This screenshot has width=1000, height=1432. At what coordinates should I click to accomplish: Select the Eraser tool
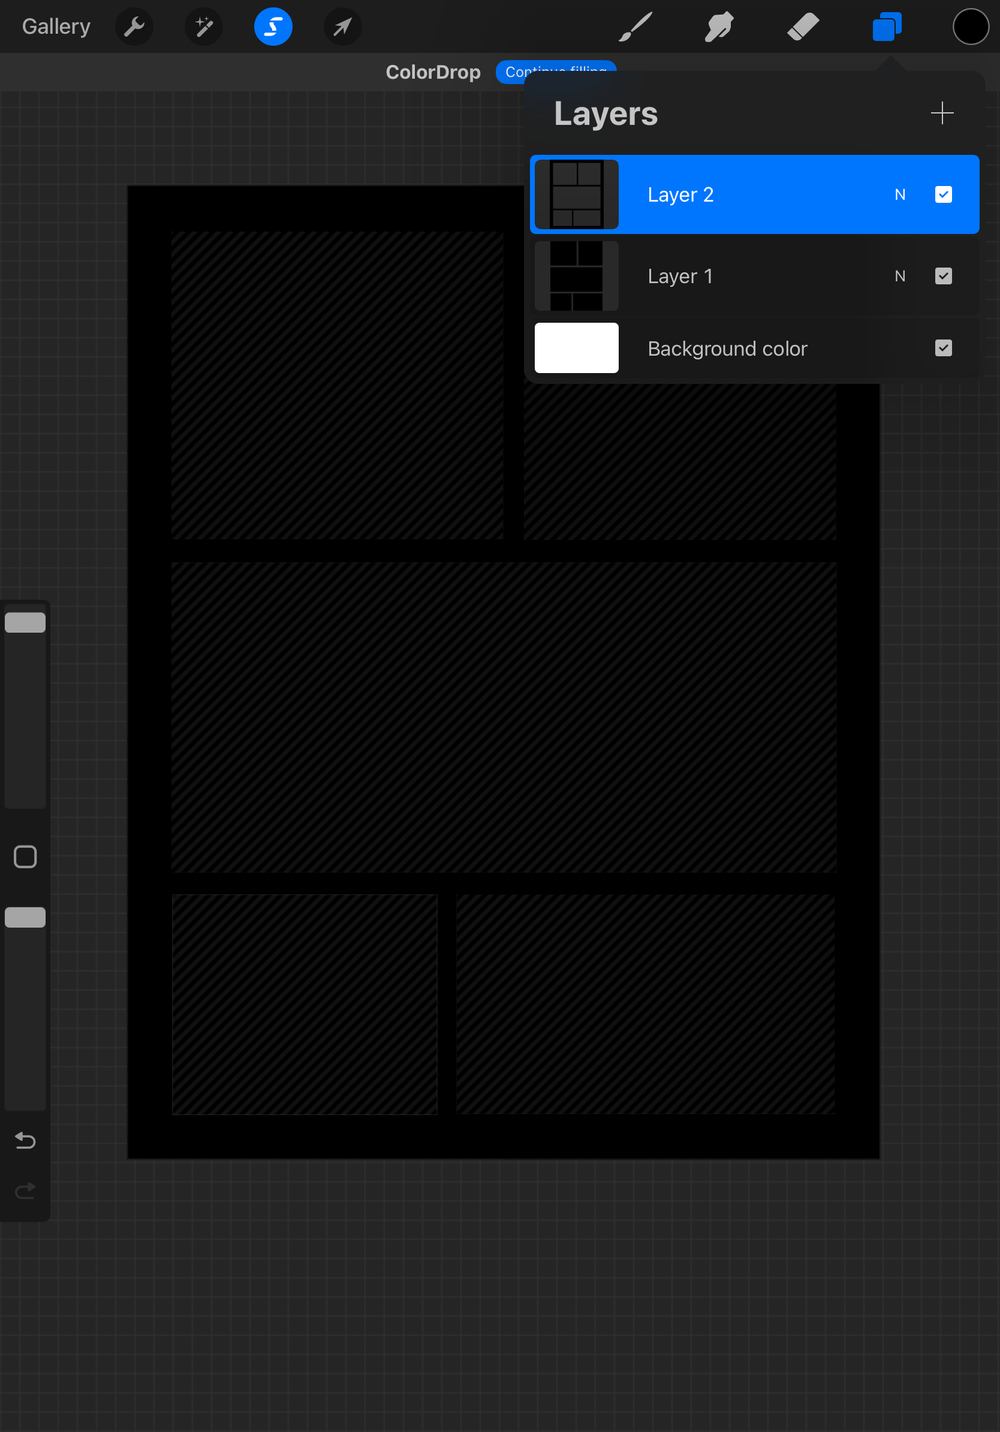(x=803, y=26)
